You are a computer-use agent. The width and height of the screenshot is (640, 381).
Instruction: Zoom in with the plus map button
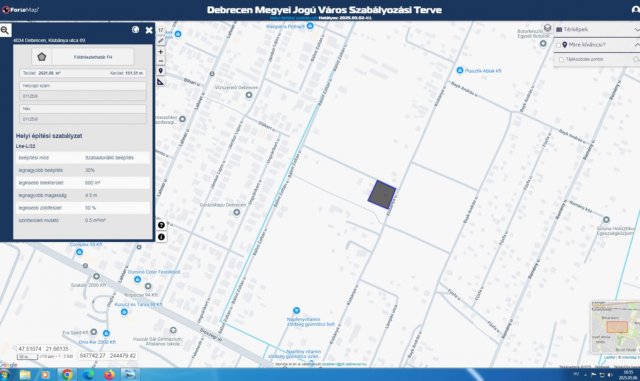coord(161,52)
